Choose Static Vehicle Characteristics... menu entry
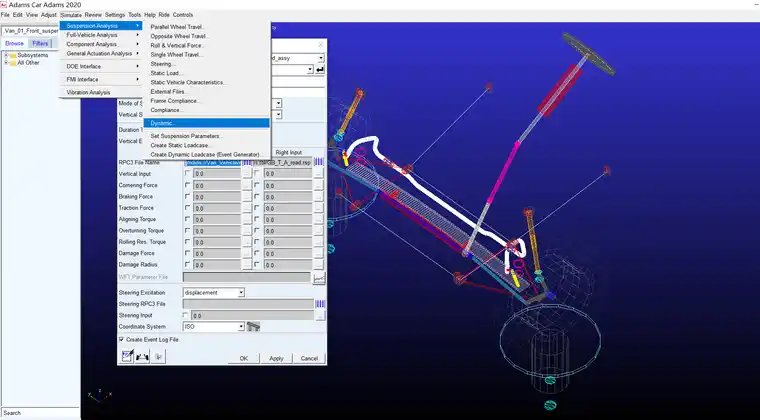 [x=206, y=82]
